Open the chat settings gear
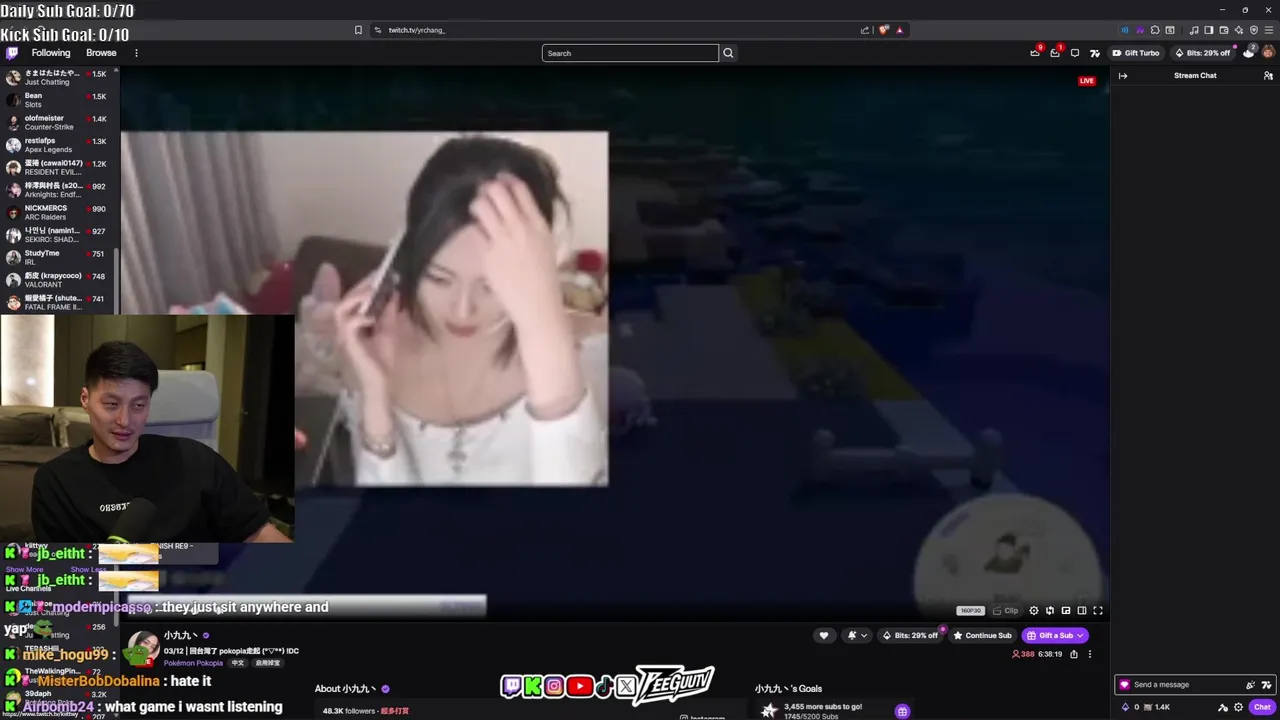This screenshot has height=720, width=1280. [x=1238, y=707]
